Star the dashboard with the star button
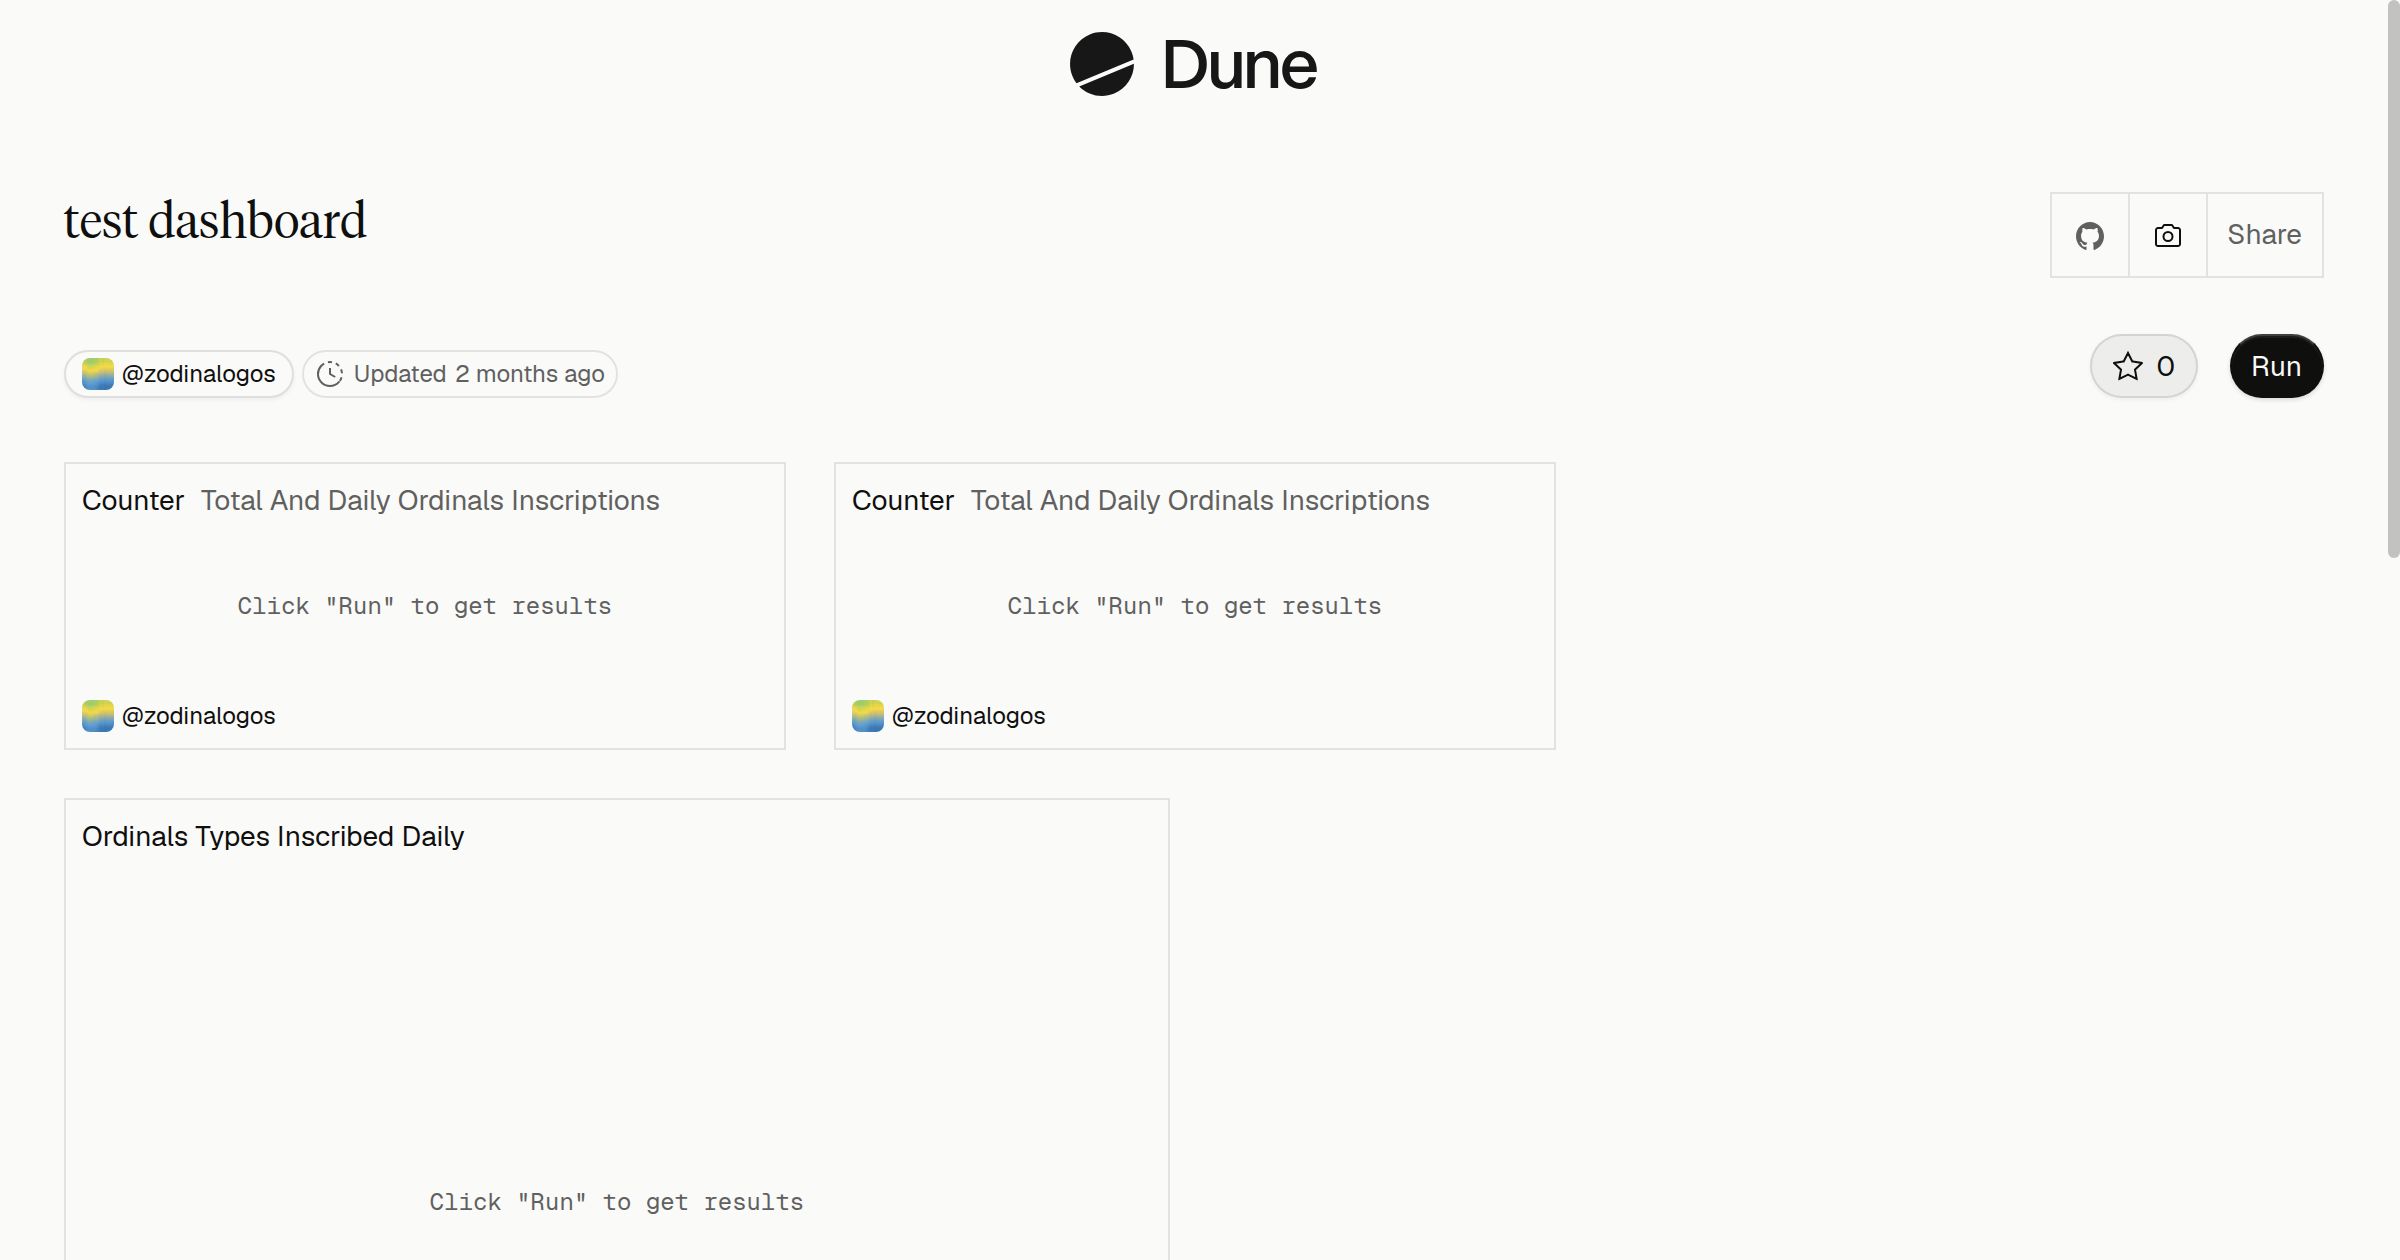Image resolution: width=2400 pixels, height=1260 pixels. (x=2143, y=366)
